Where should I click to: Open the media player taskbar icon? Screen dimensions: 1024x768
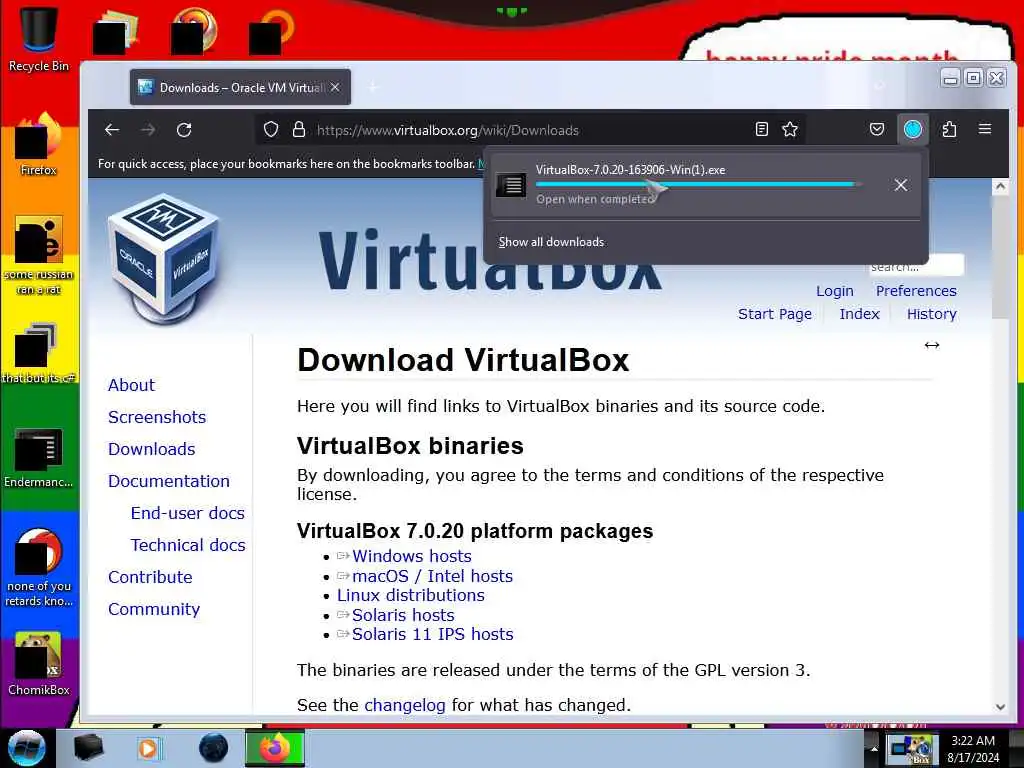coord(148,748)
